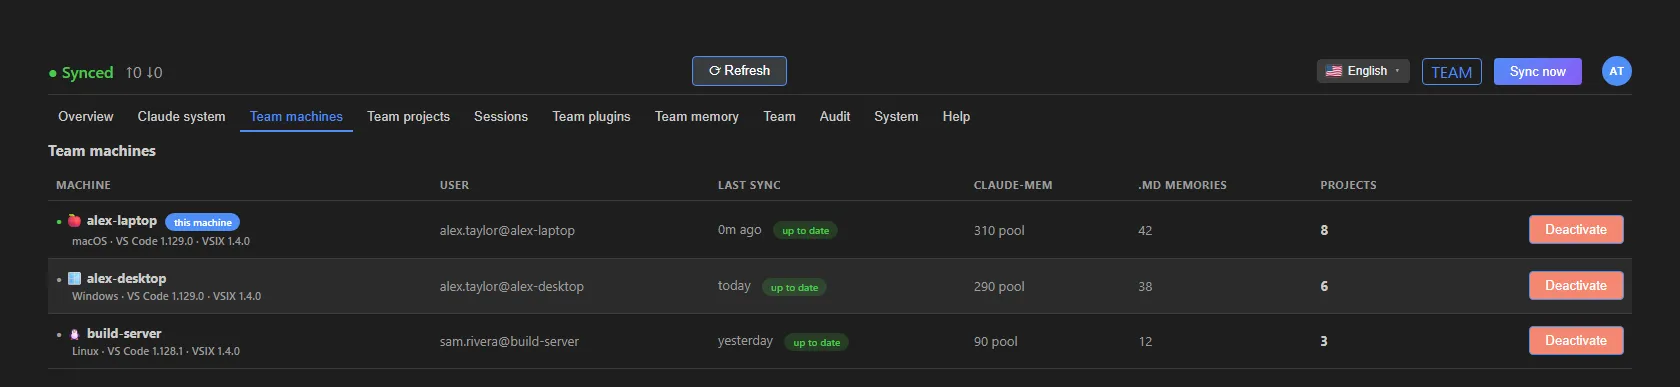
Task: Open the Team memory tab
Action: (697, 116)
